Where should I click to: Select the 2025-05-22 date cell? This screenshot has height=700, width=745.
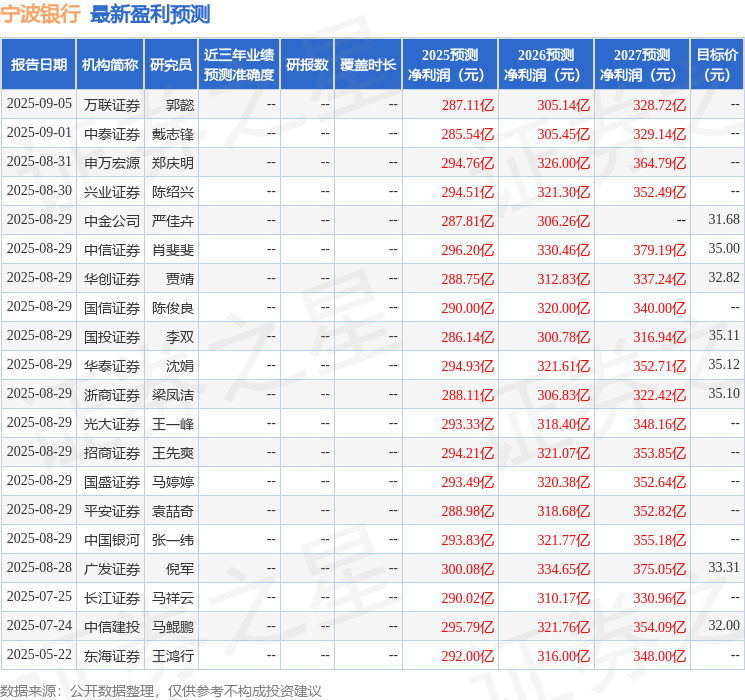click(x=39, y=654)
